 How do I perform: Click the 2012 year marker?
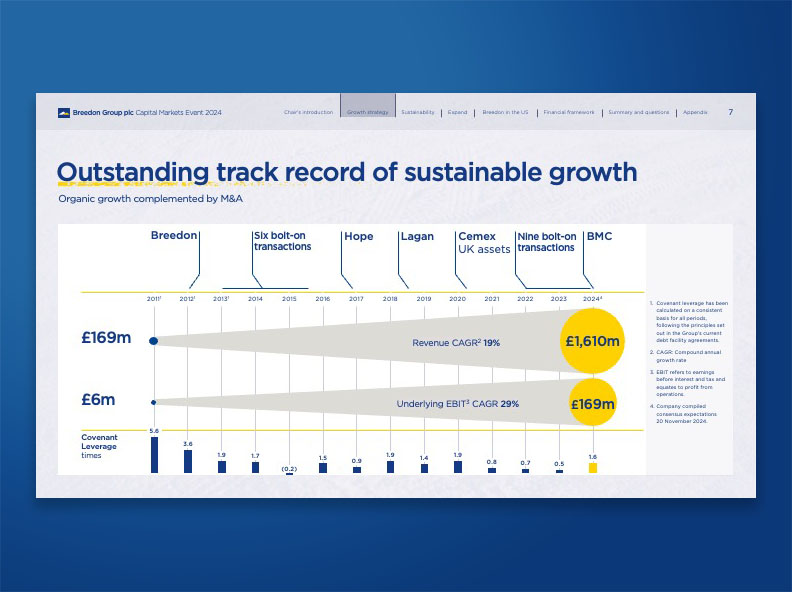(187, 299)
